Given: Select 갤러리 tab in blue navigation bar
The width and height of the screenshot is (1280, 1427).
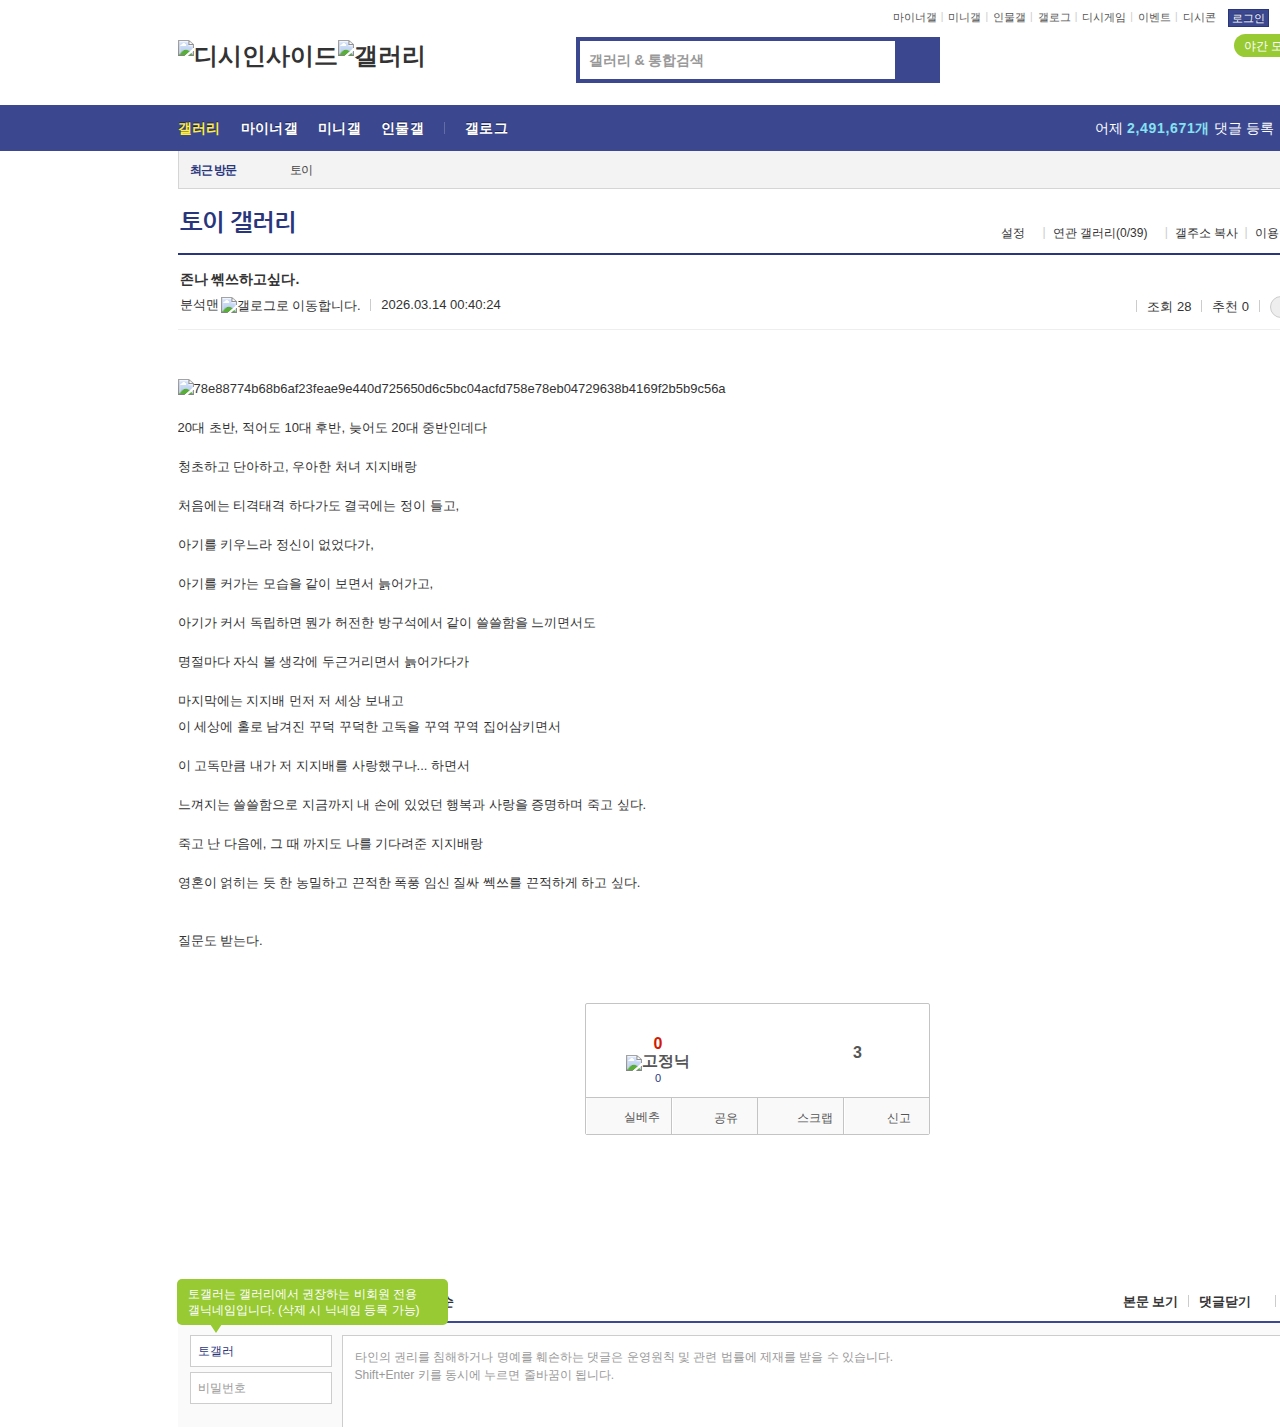Looking at the screenshot, I should pos(199,128).
